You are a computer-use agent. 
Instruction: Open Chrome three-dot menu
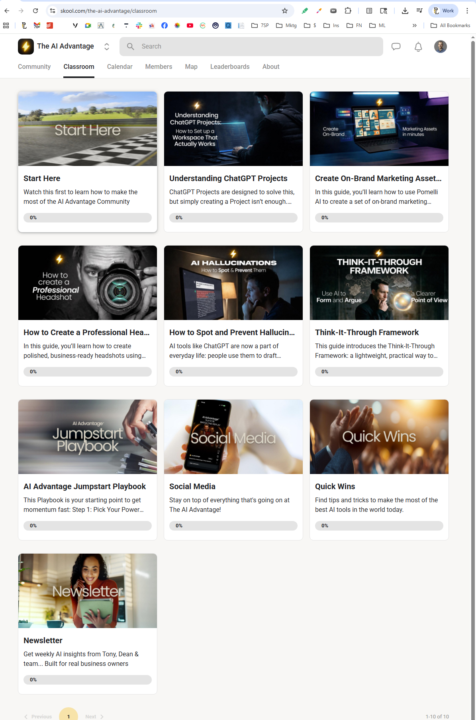[467, 11]
